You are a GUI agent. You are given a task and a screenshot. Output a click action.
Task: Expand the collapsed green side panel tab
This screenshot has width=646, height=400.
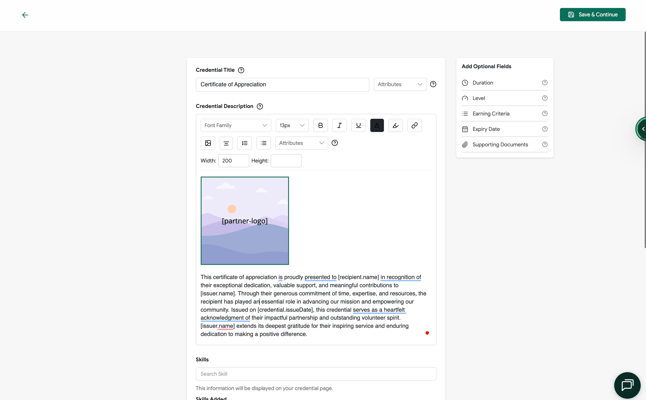coord(641,129)
